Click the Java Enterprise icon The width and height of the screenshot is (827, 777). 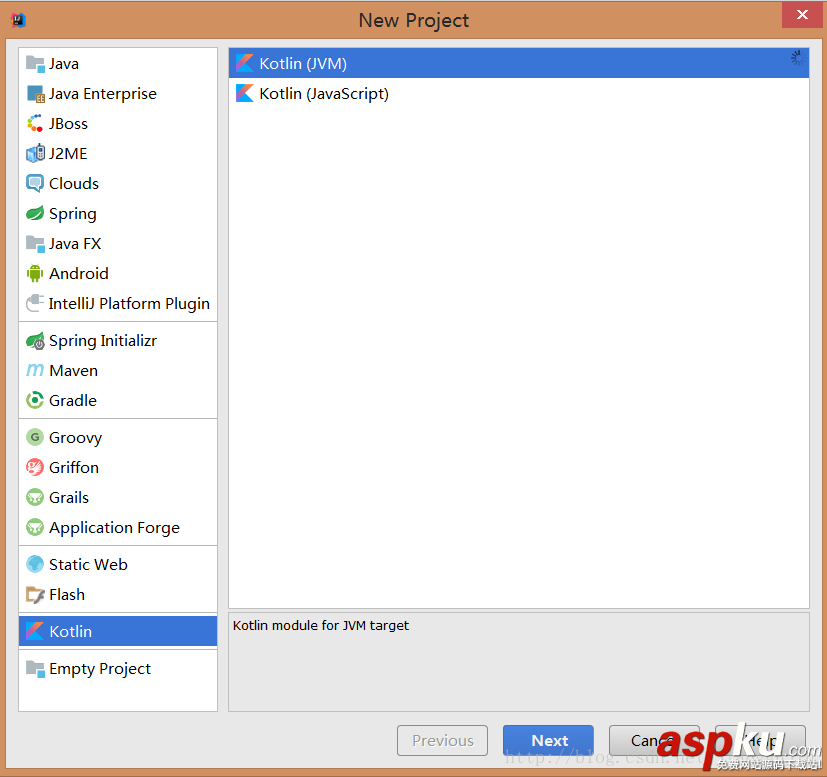coord(35,94)
